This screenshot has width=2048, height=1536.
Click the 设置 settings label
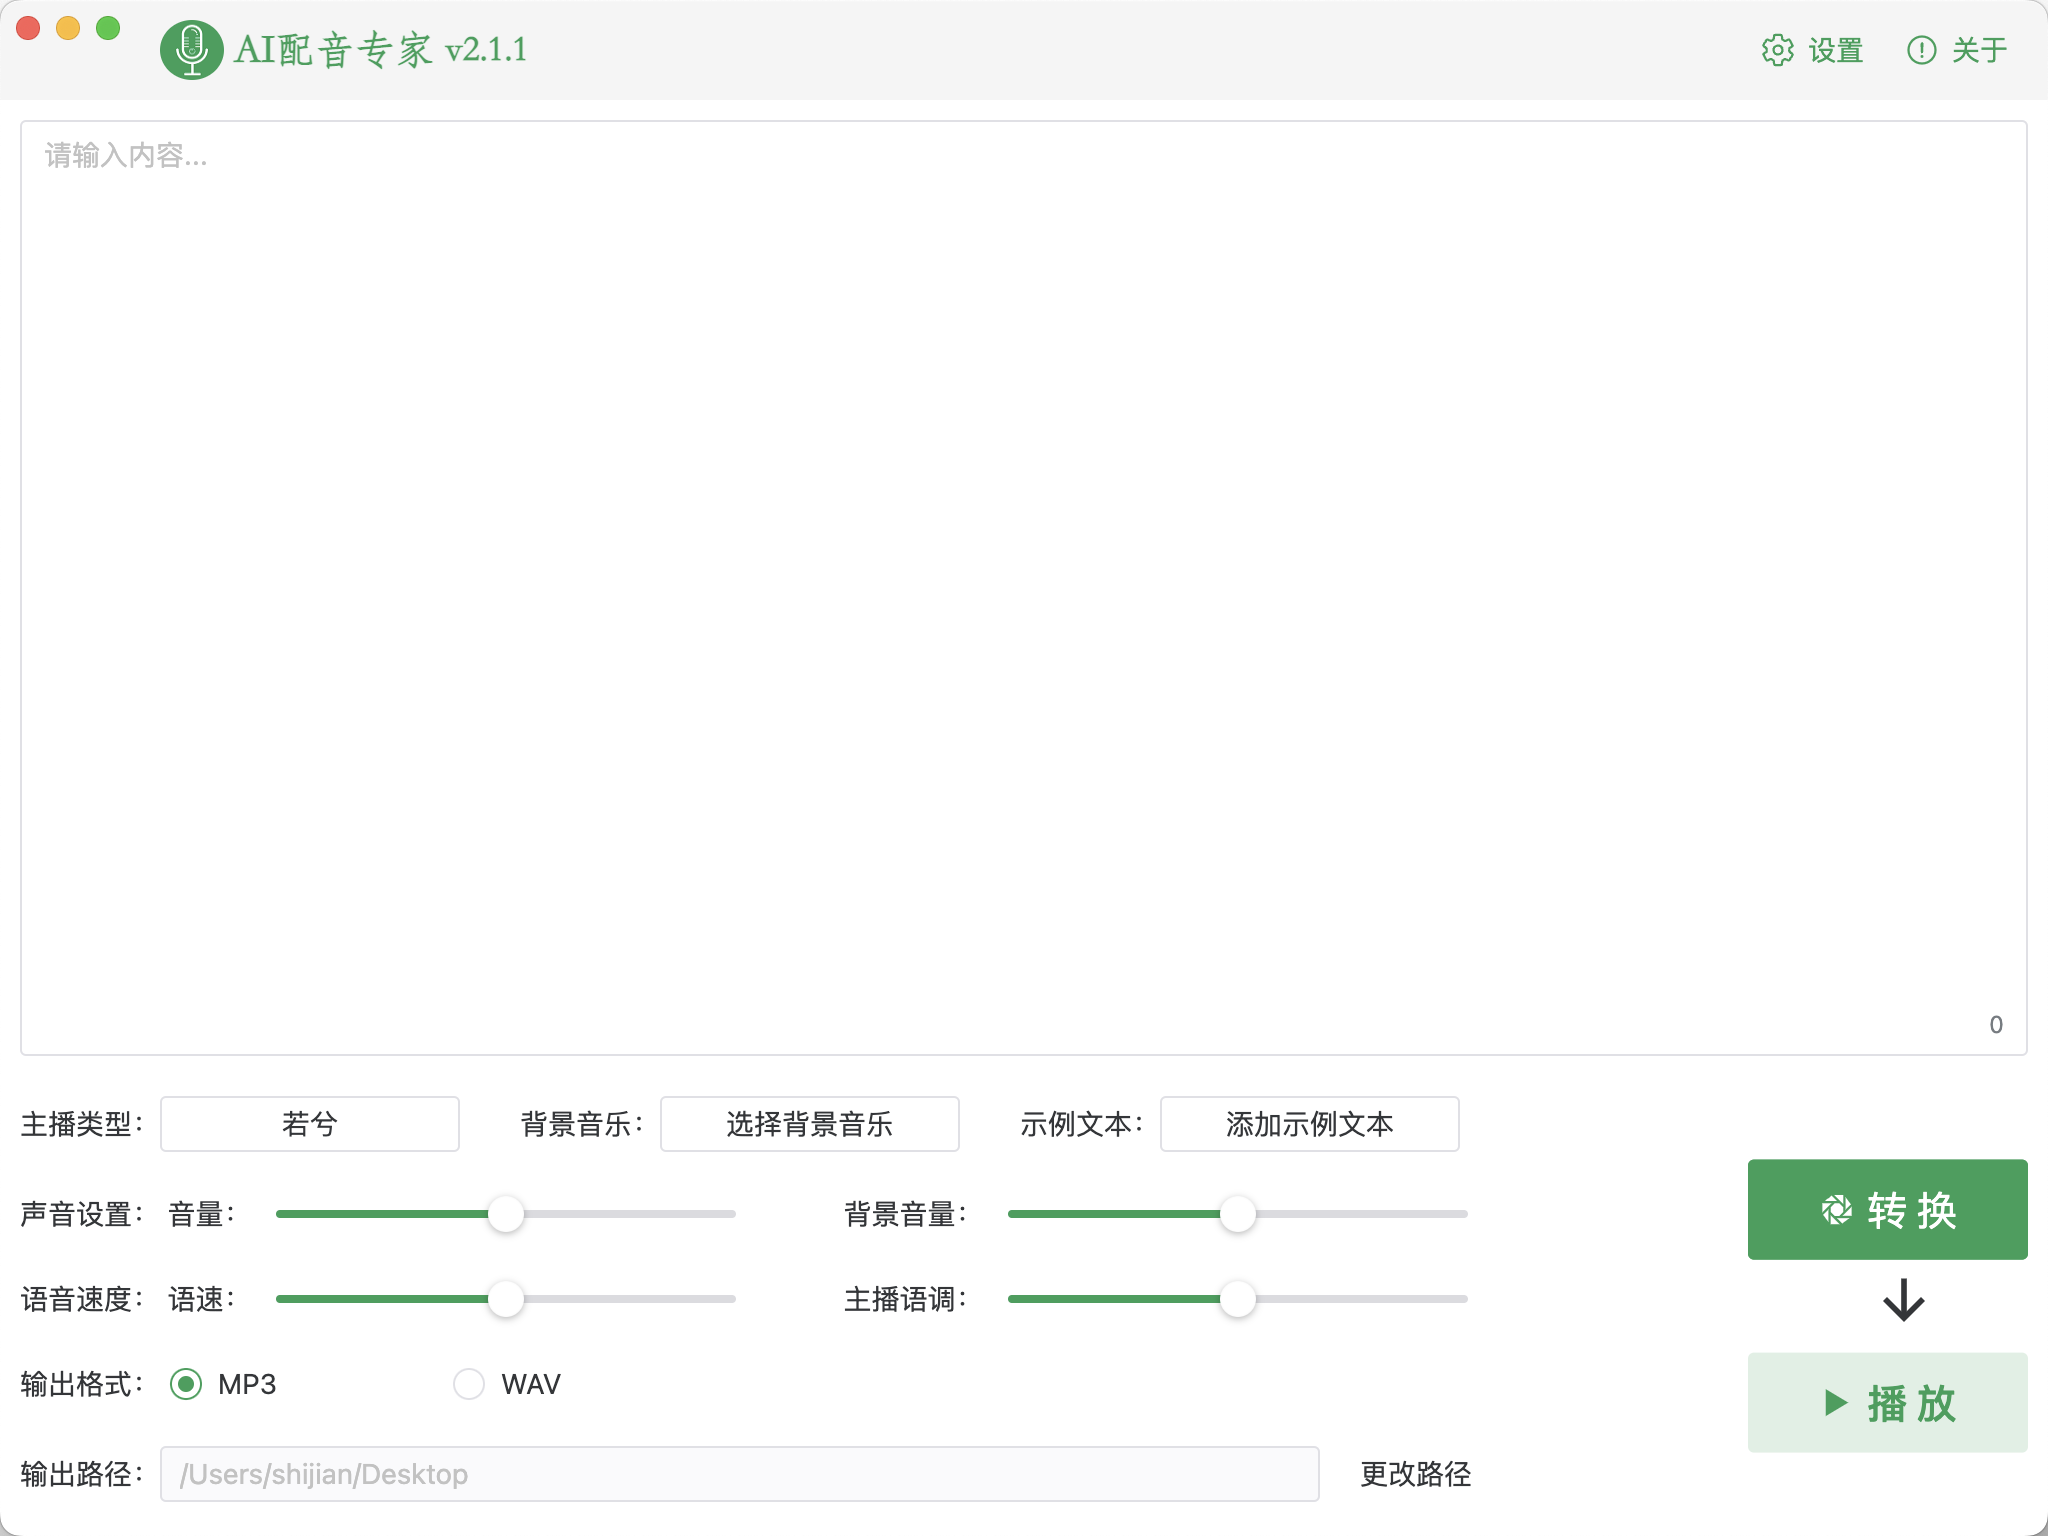(x=1835, y=50)
